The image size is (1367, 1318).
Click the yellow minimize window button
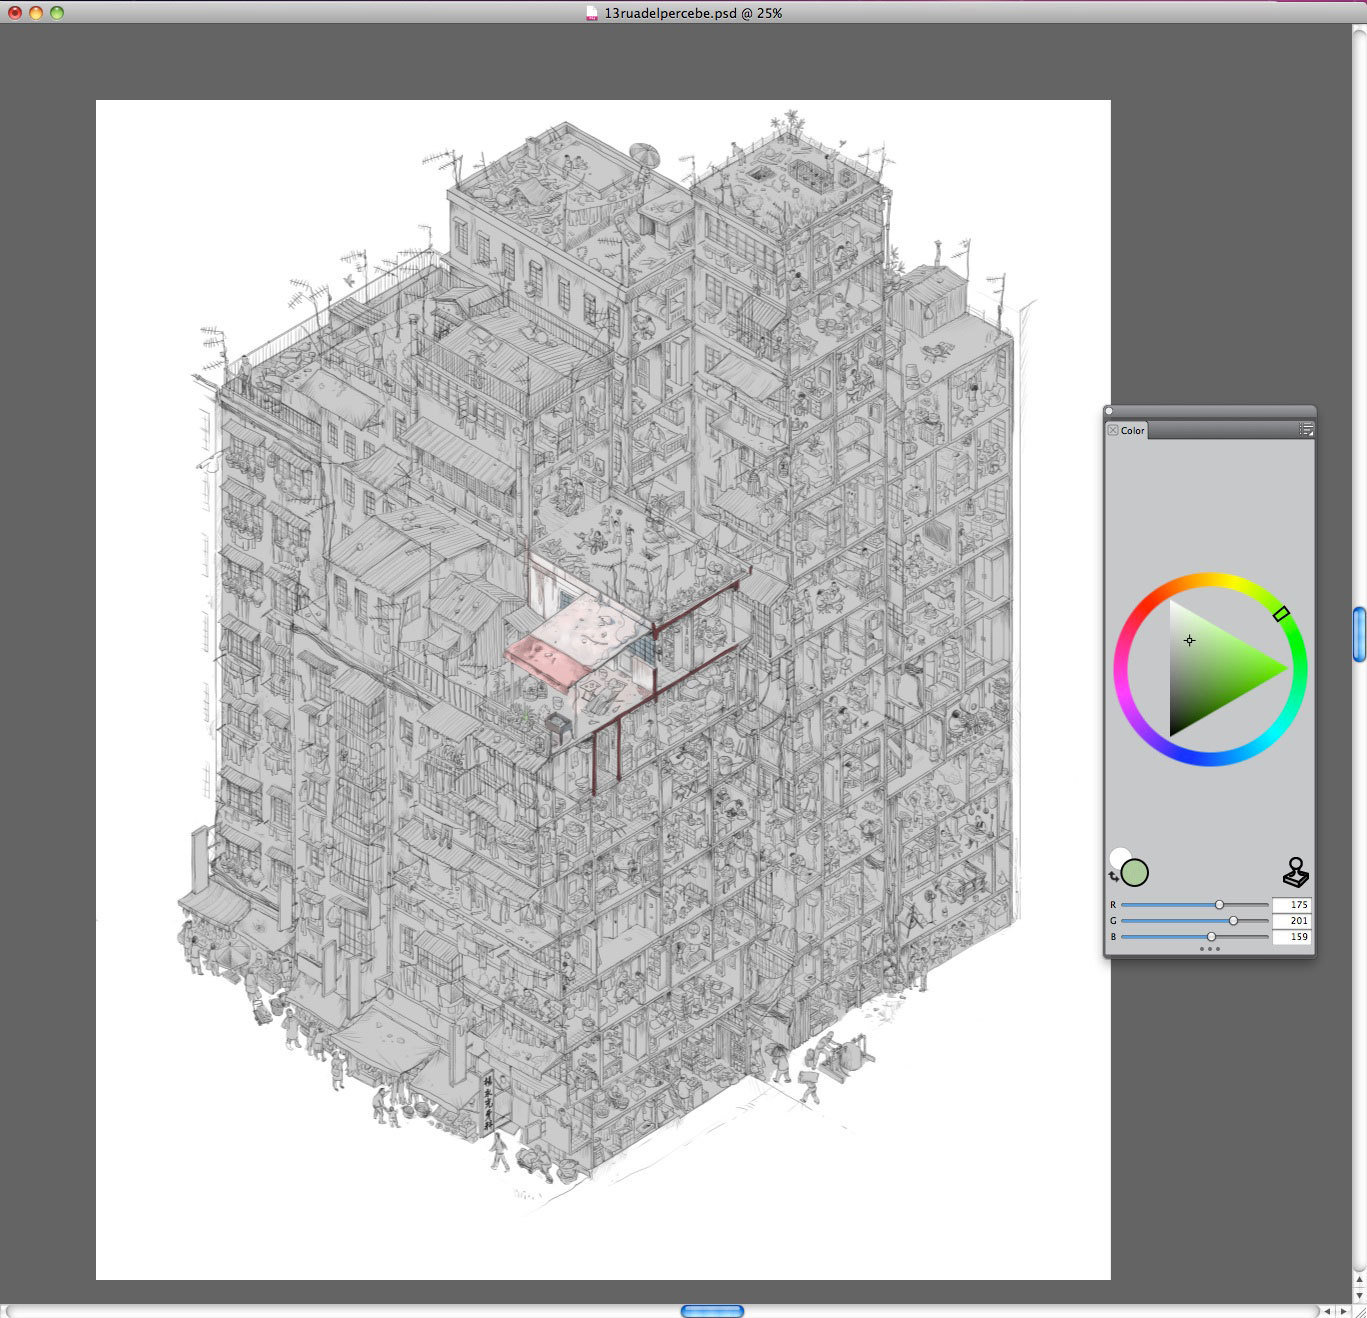36,13
